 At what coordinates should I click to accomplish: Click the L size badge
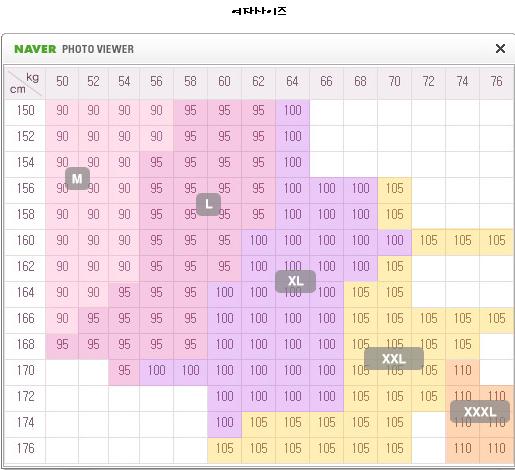click(208, 204)
